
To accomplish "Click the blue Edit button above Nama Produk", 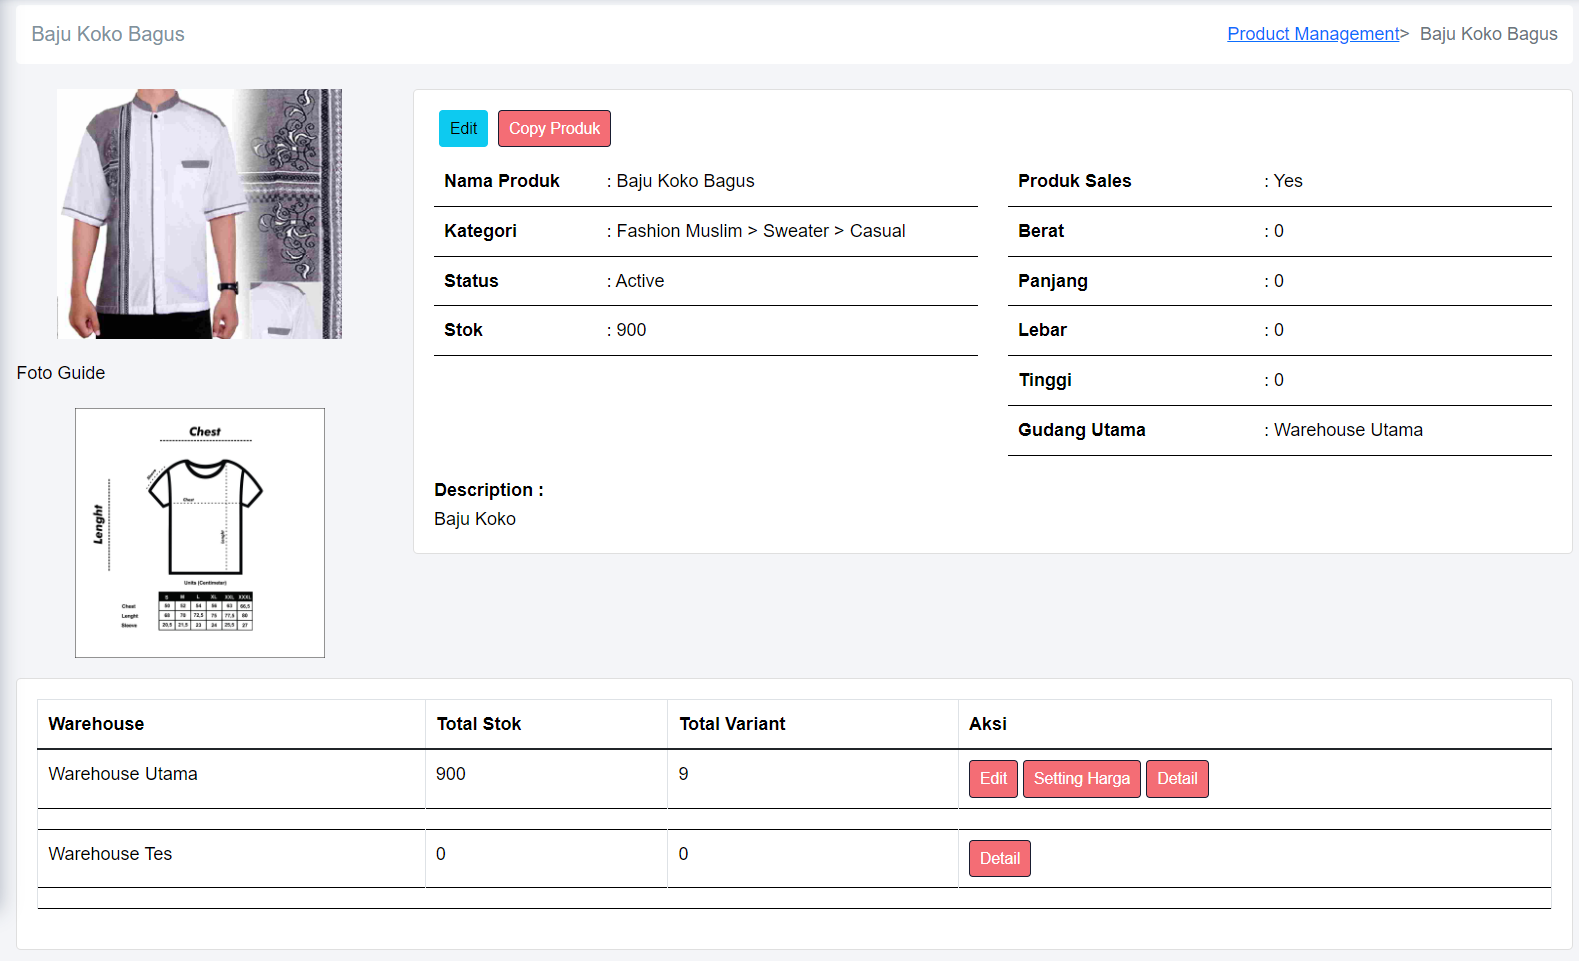I will (463, 128).
